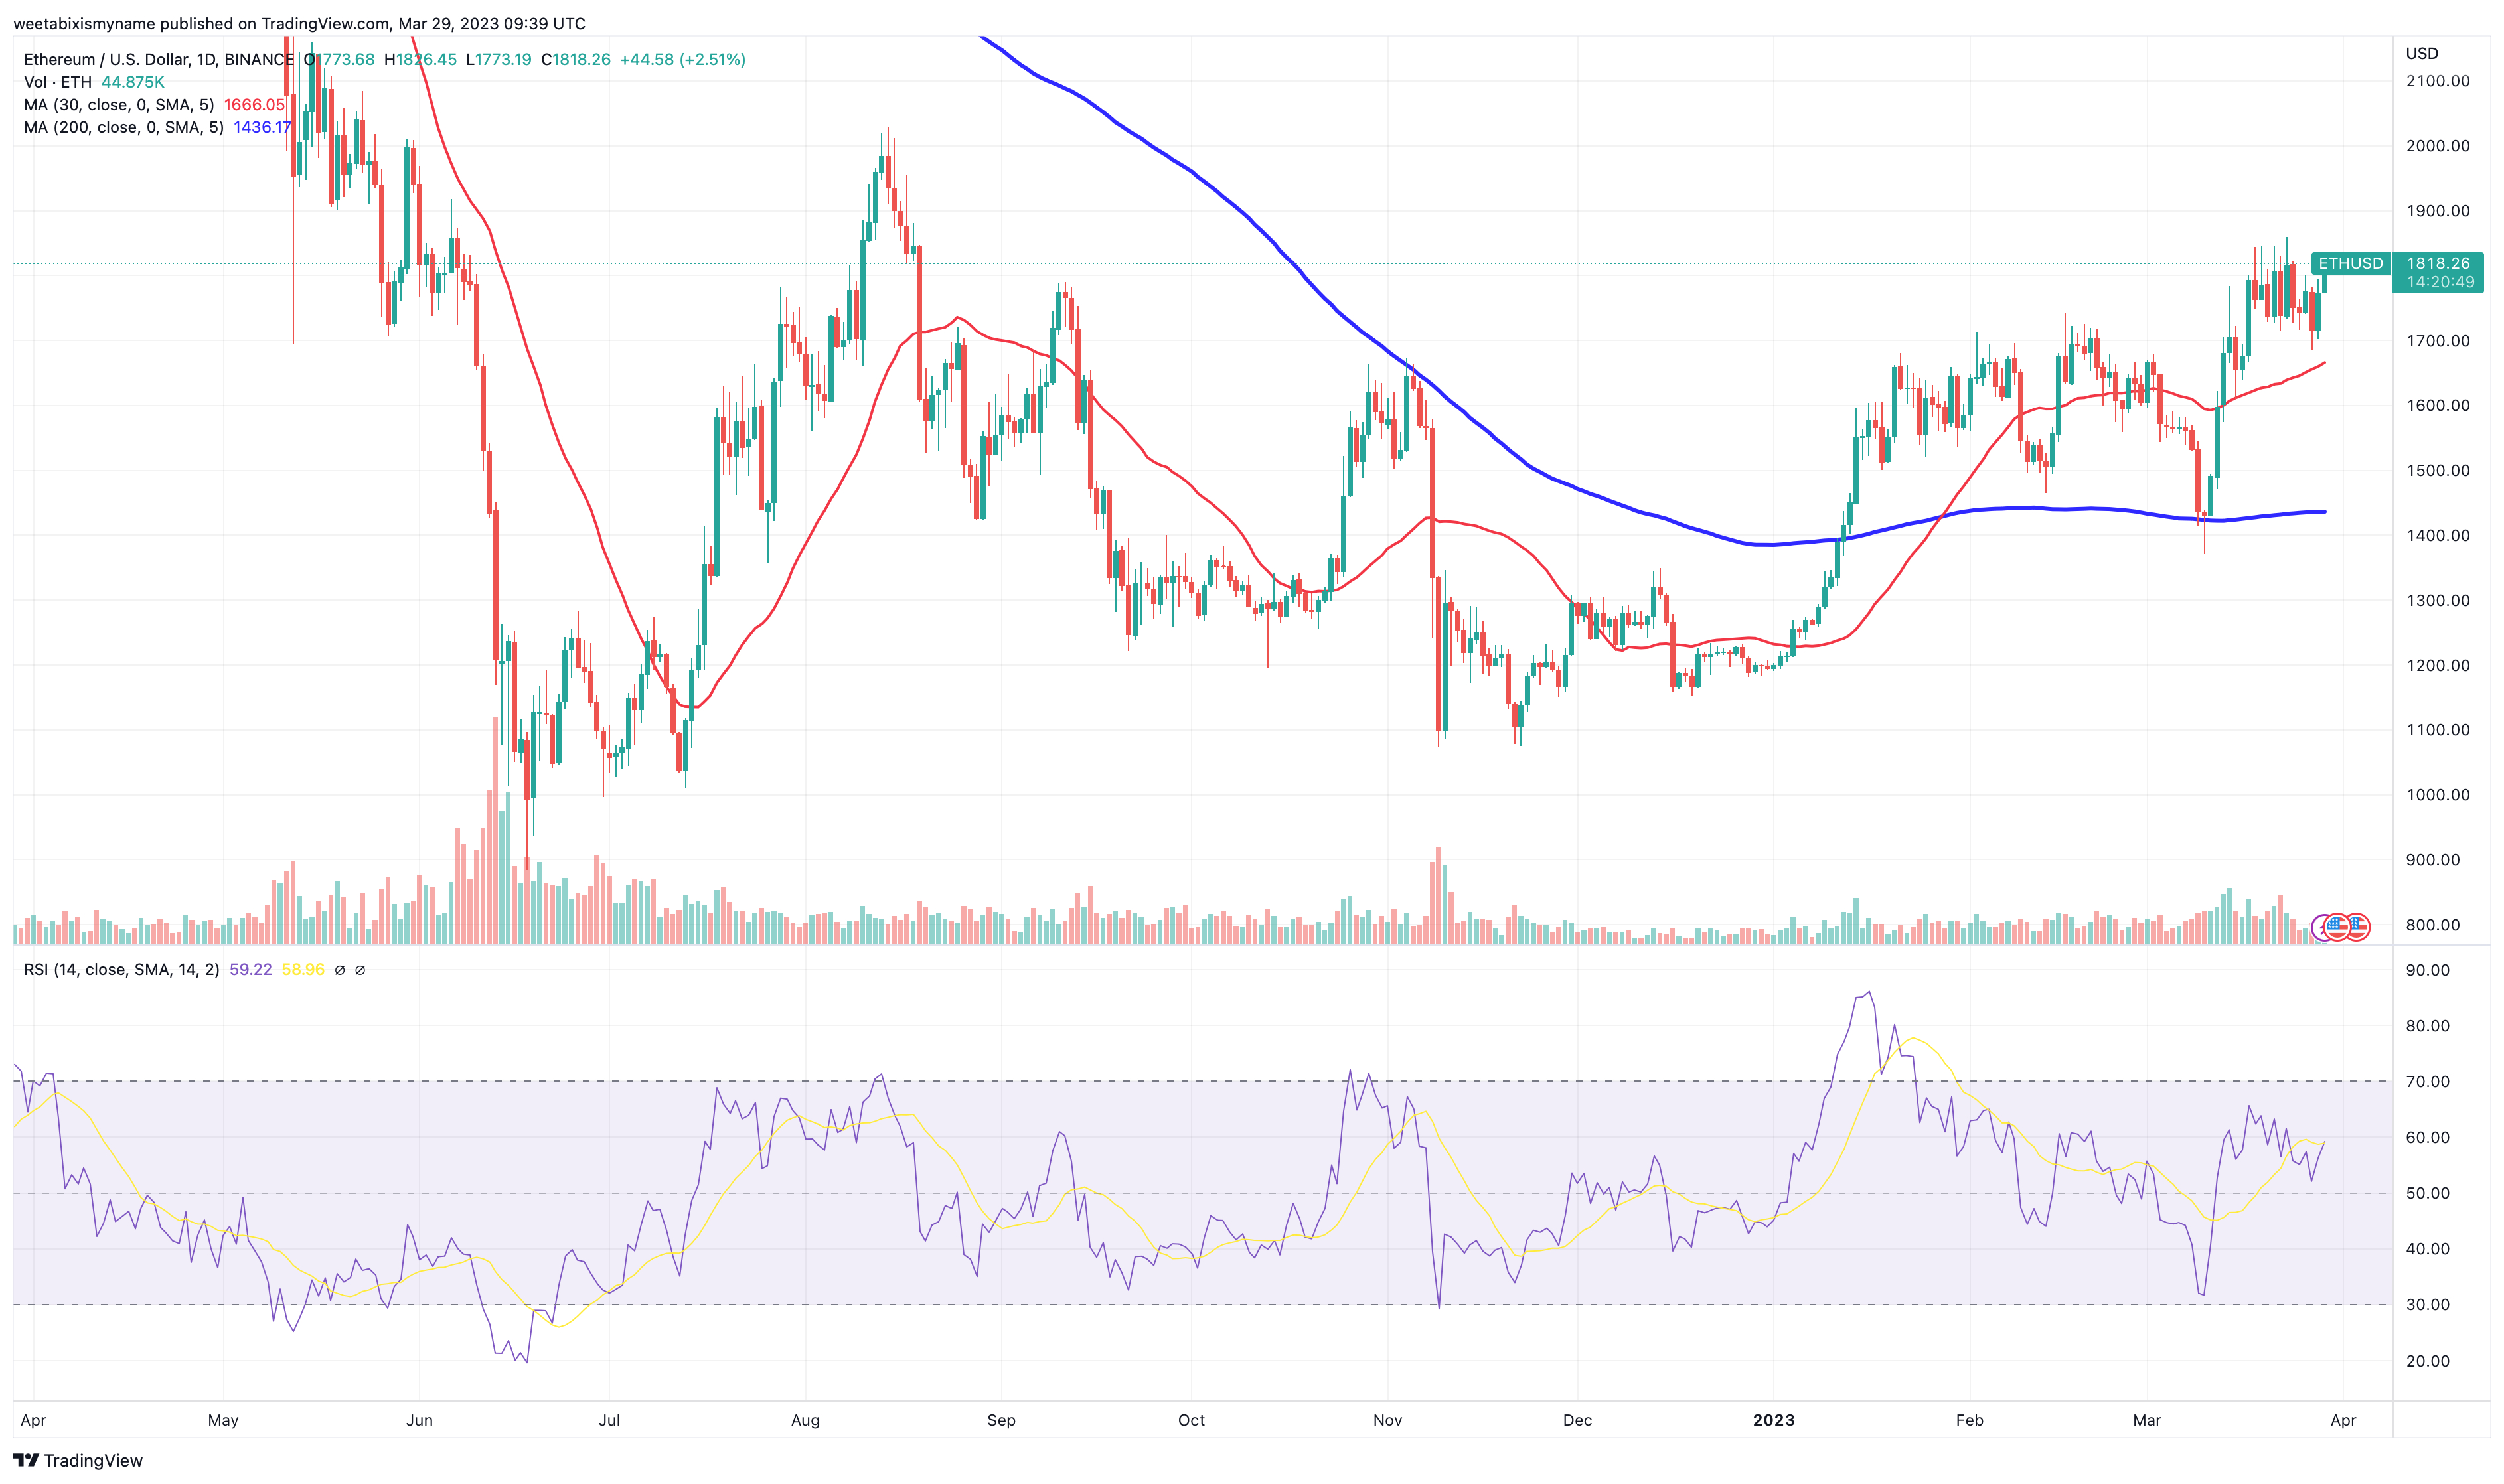Select the 2023 label on the time axis
Screen dimensions: 2504x1484
click(1773, 1421)
